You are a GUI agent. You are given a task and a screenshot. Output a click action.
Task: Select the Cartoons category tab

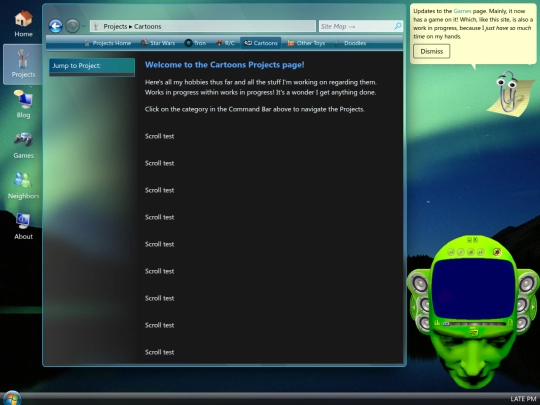pyautogui.click(x=261, y=43)
